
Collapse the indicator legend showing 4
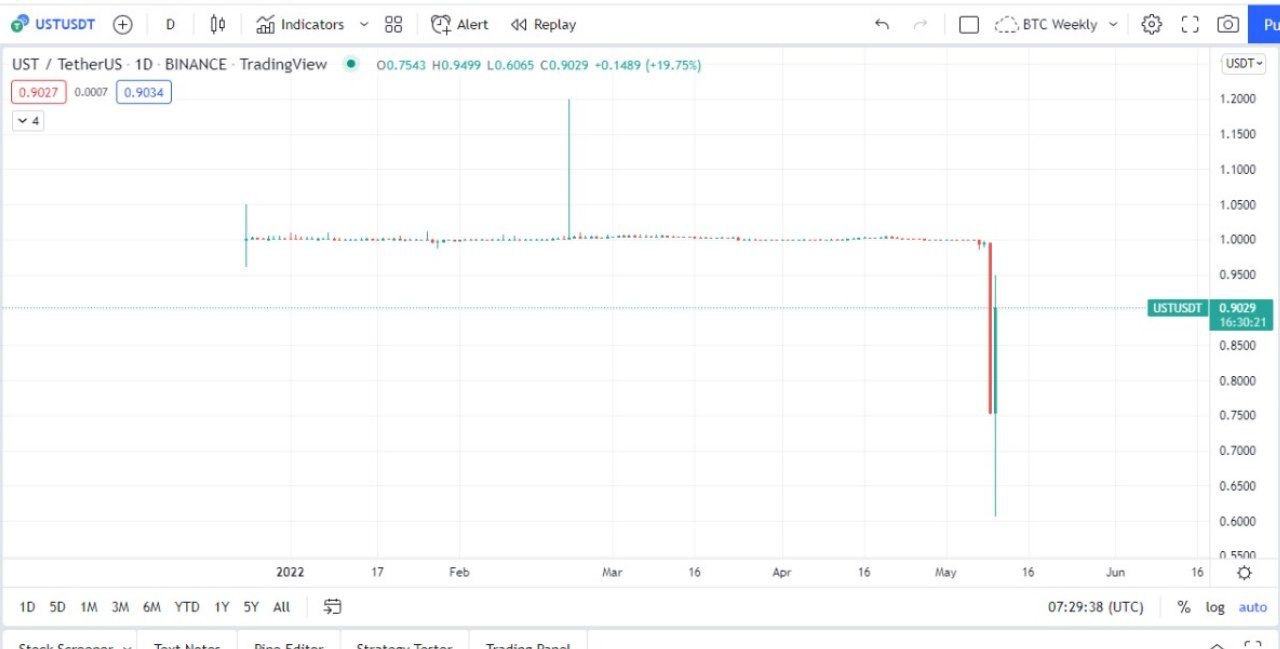point(28,121)
